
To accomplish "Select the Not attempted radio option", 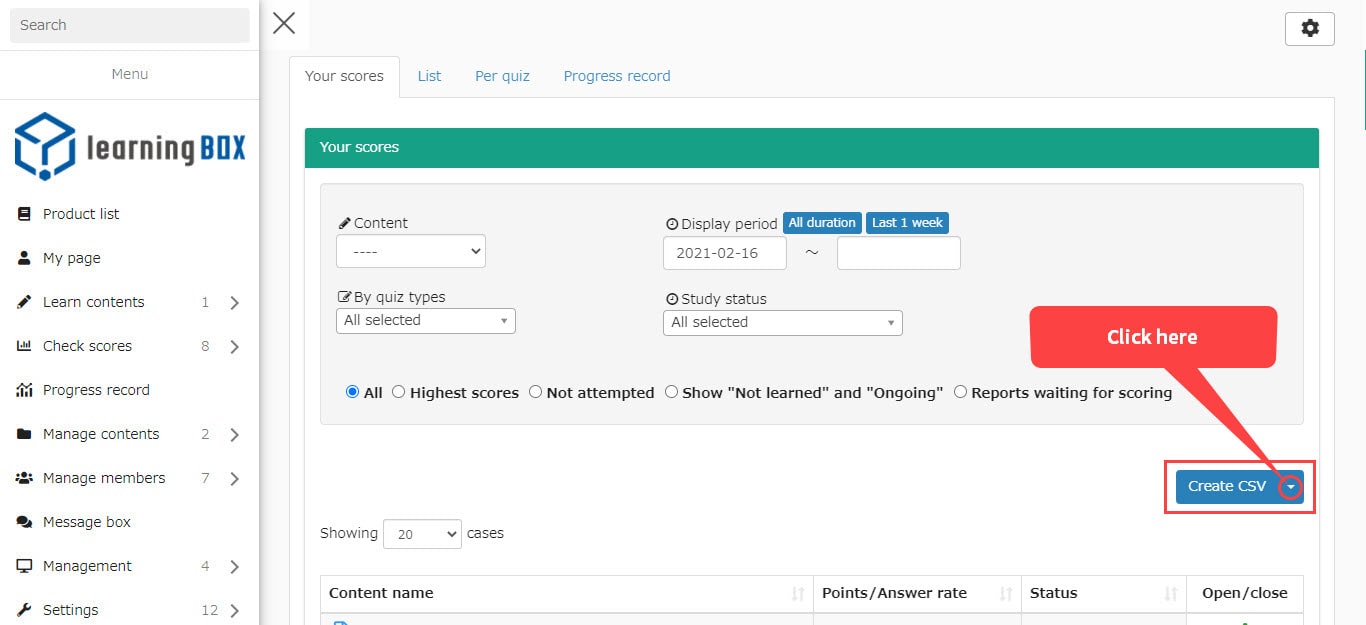I will point(535,392).
